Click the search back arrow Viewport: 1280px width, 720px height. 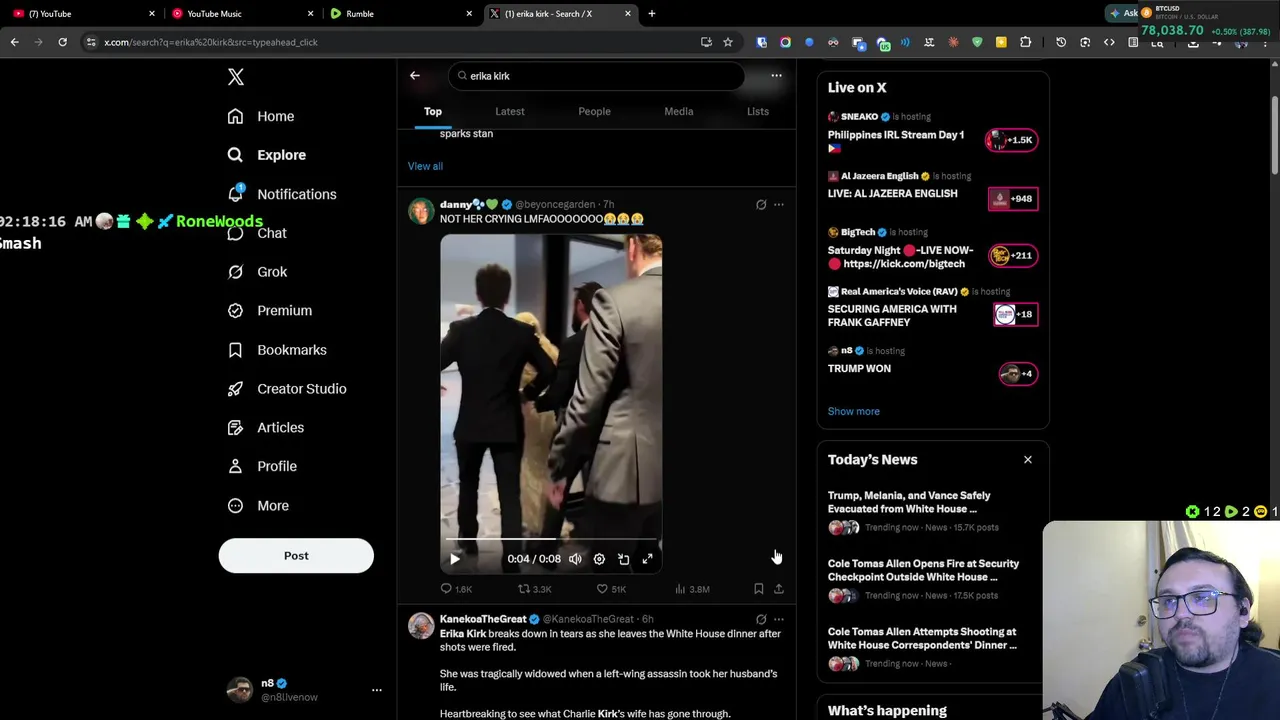point(415,76)
